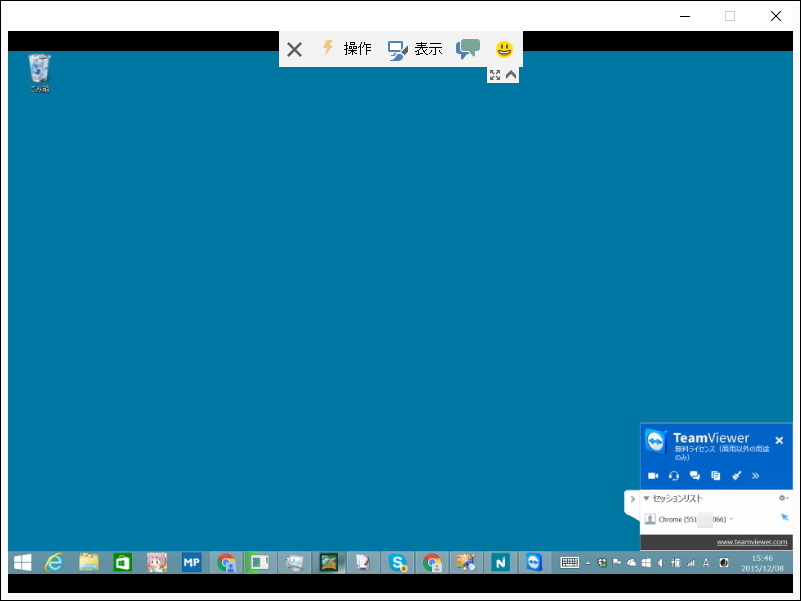Expand more TeamViewer functions with the double chevron
The height and width of the screenshot is (601, 801).
pyautogui.click(x=756, y=476)
